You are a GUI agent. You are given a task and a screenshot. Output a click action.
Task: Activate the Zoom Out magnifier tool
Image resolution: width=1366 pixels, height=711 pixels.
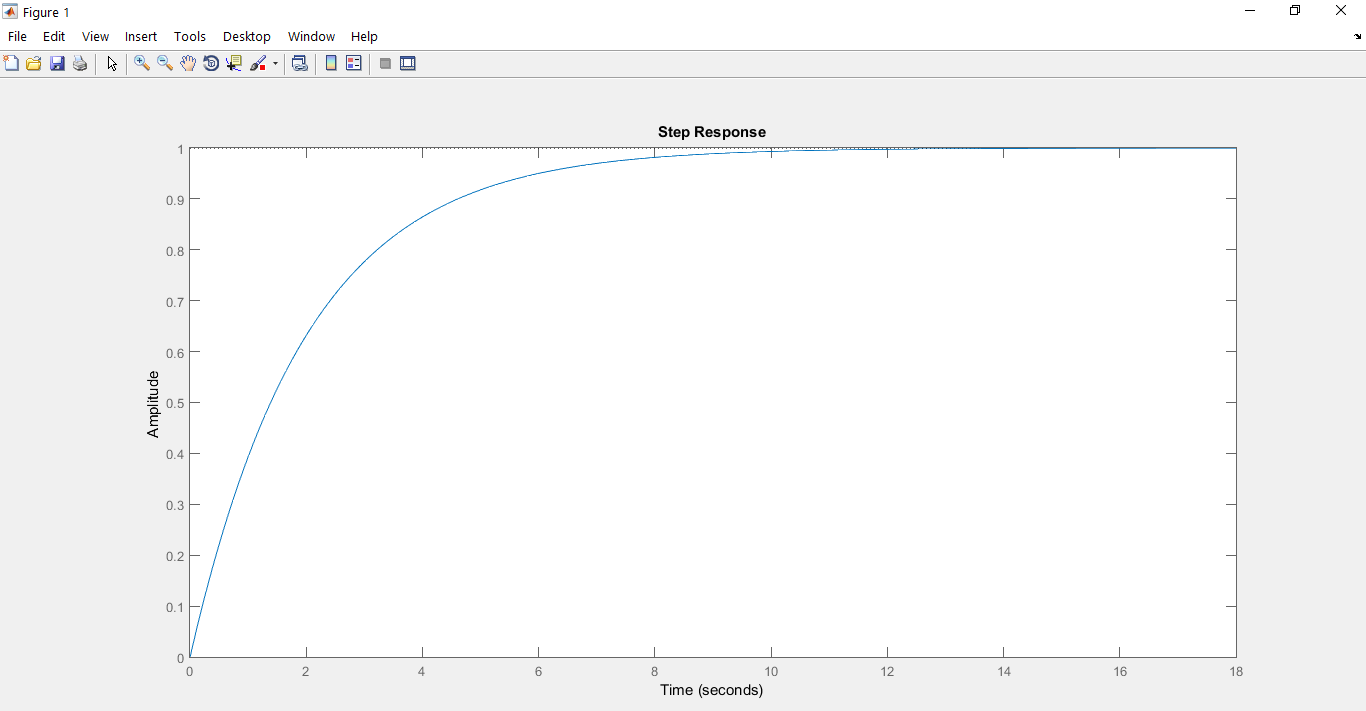point(165,63)
